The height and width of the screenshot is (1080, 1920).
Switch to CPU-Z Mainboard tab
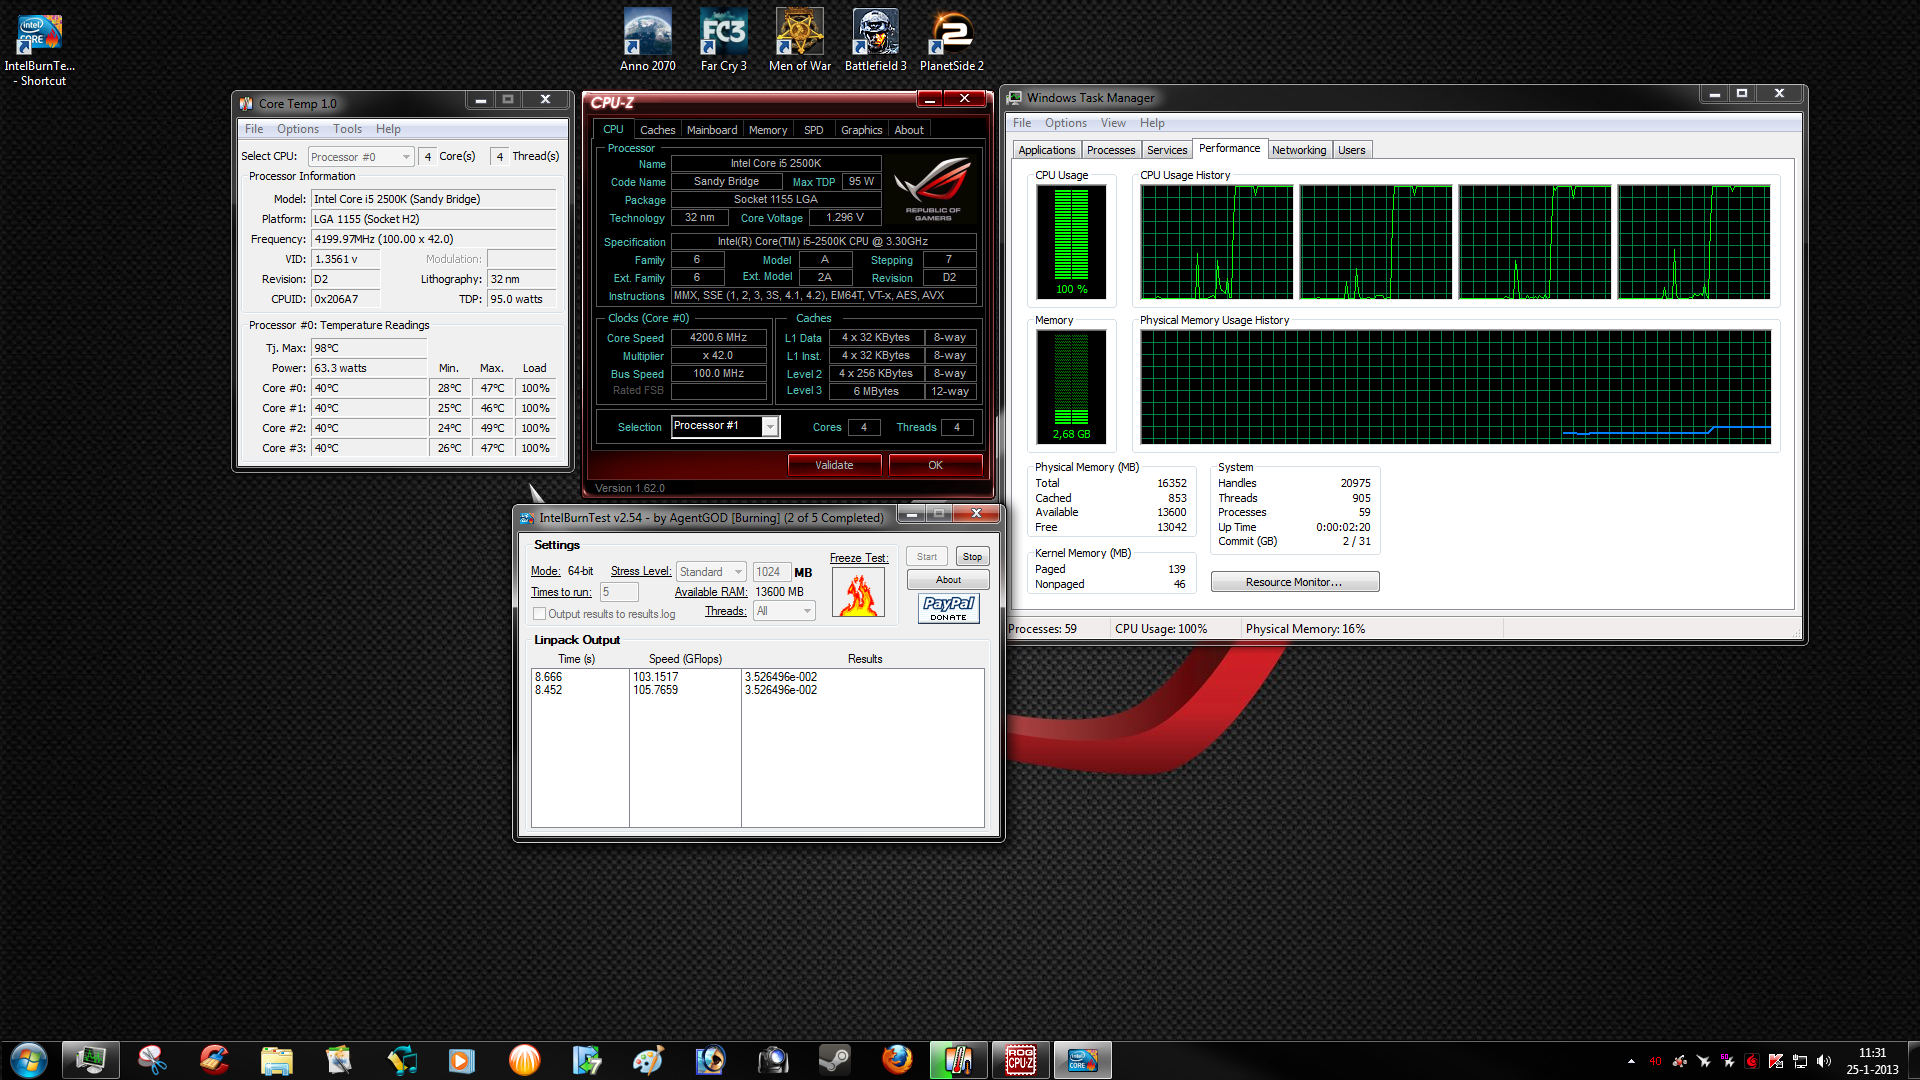coord(712,130)
